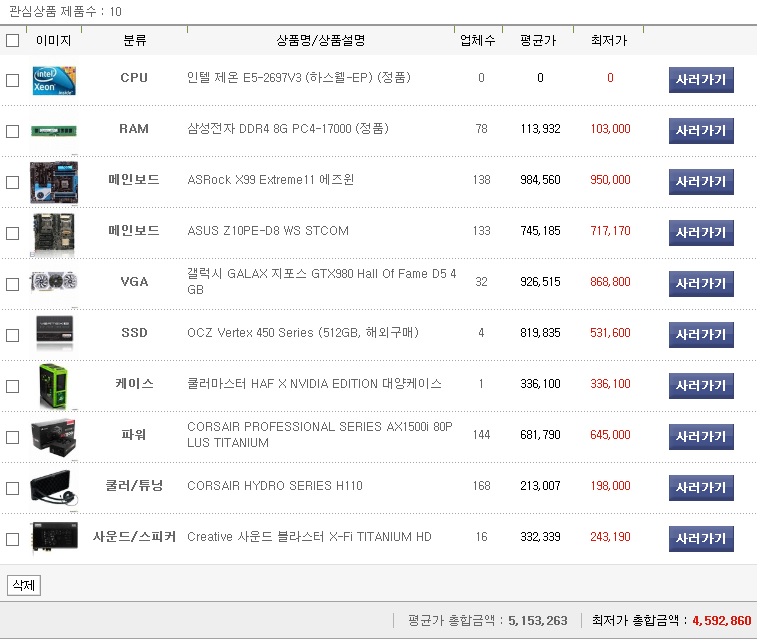Open product link CORSAIR HYDRO SERIES H110
Image resolution: width=762 pixels, height=644 pixels.
(275, 486)
